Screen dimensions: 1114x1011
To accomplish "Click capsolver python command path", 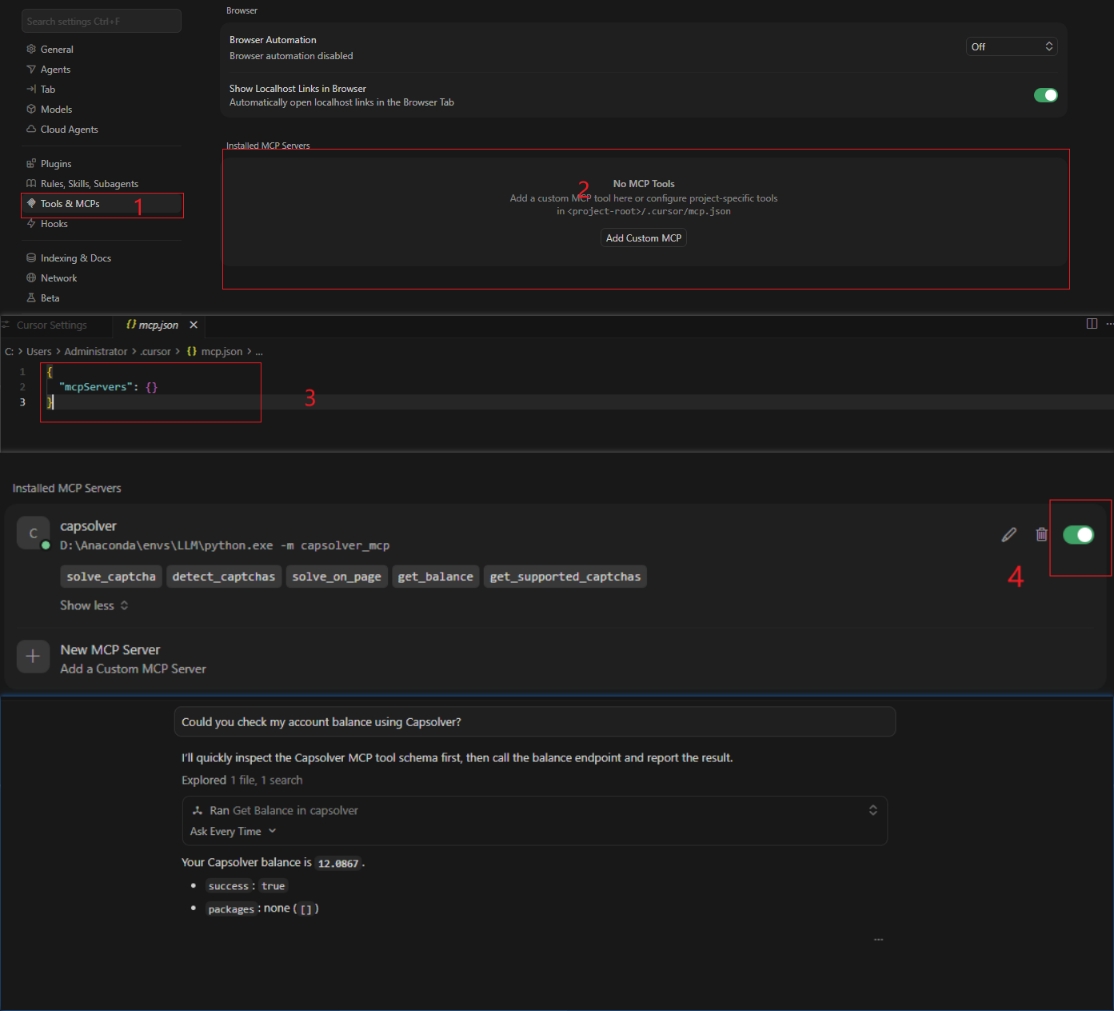I will click(x=225, y=545).
